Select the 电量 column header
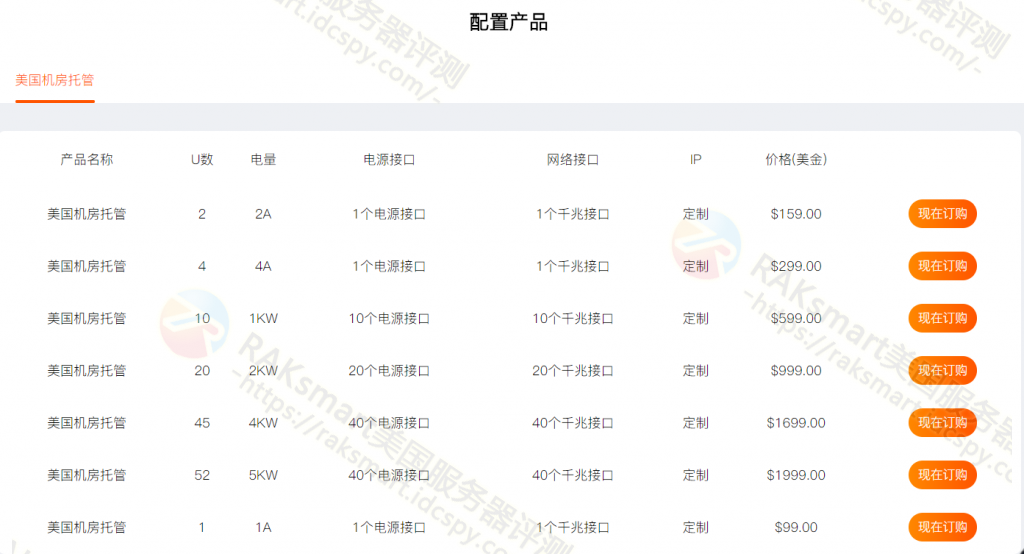This screenshot has width=1024, height=554. coord(263,159)
